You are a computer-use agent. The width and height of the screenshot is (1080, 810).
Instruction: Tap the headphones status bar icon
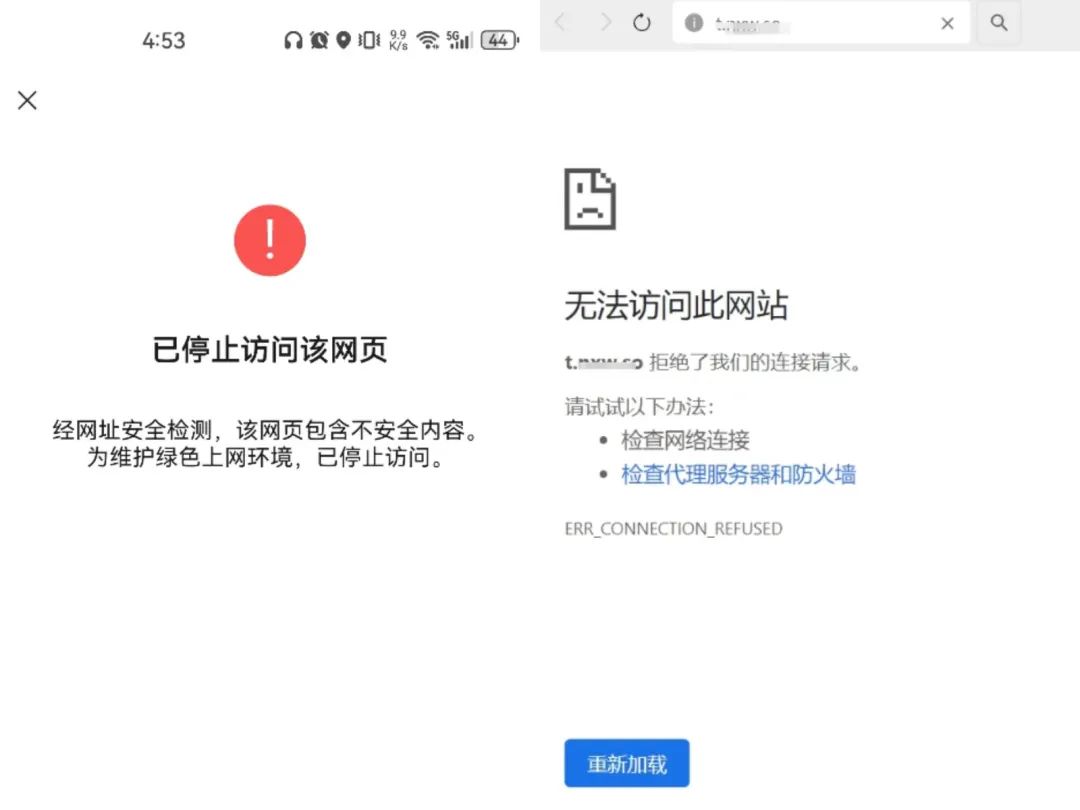[293, 40]
